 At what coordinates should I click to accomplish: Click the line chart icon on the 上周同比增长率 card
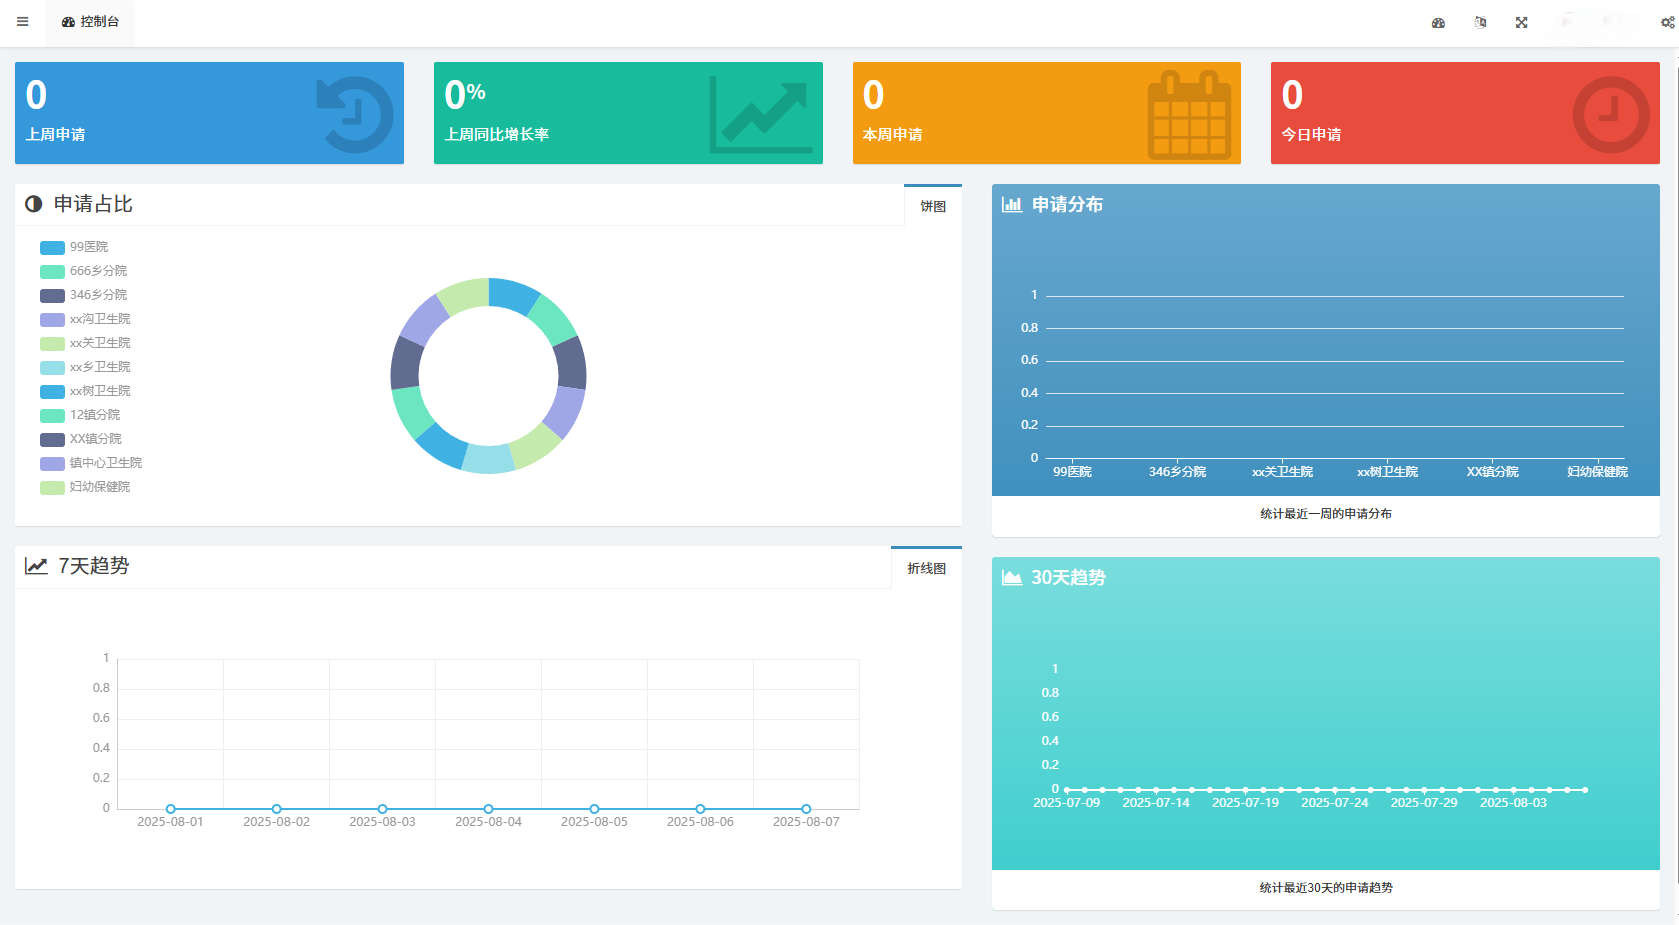[x=760, y=115]
